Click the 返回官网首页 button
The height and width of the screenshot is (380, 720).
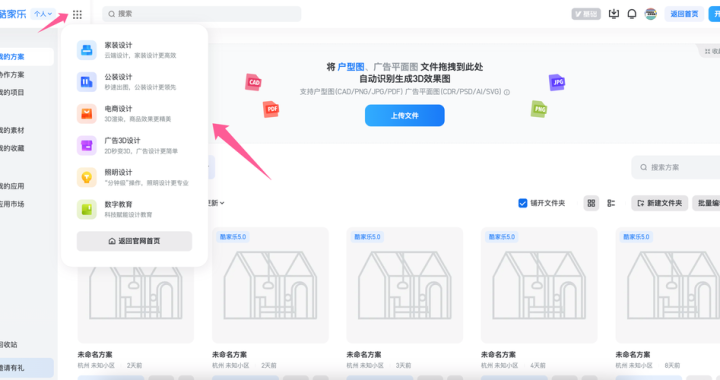pyautogui.click(x=134, y=241)
